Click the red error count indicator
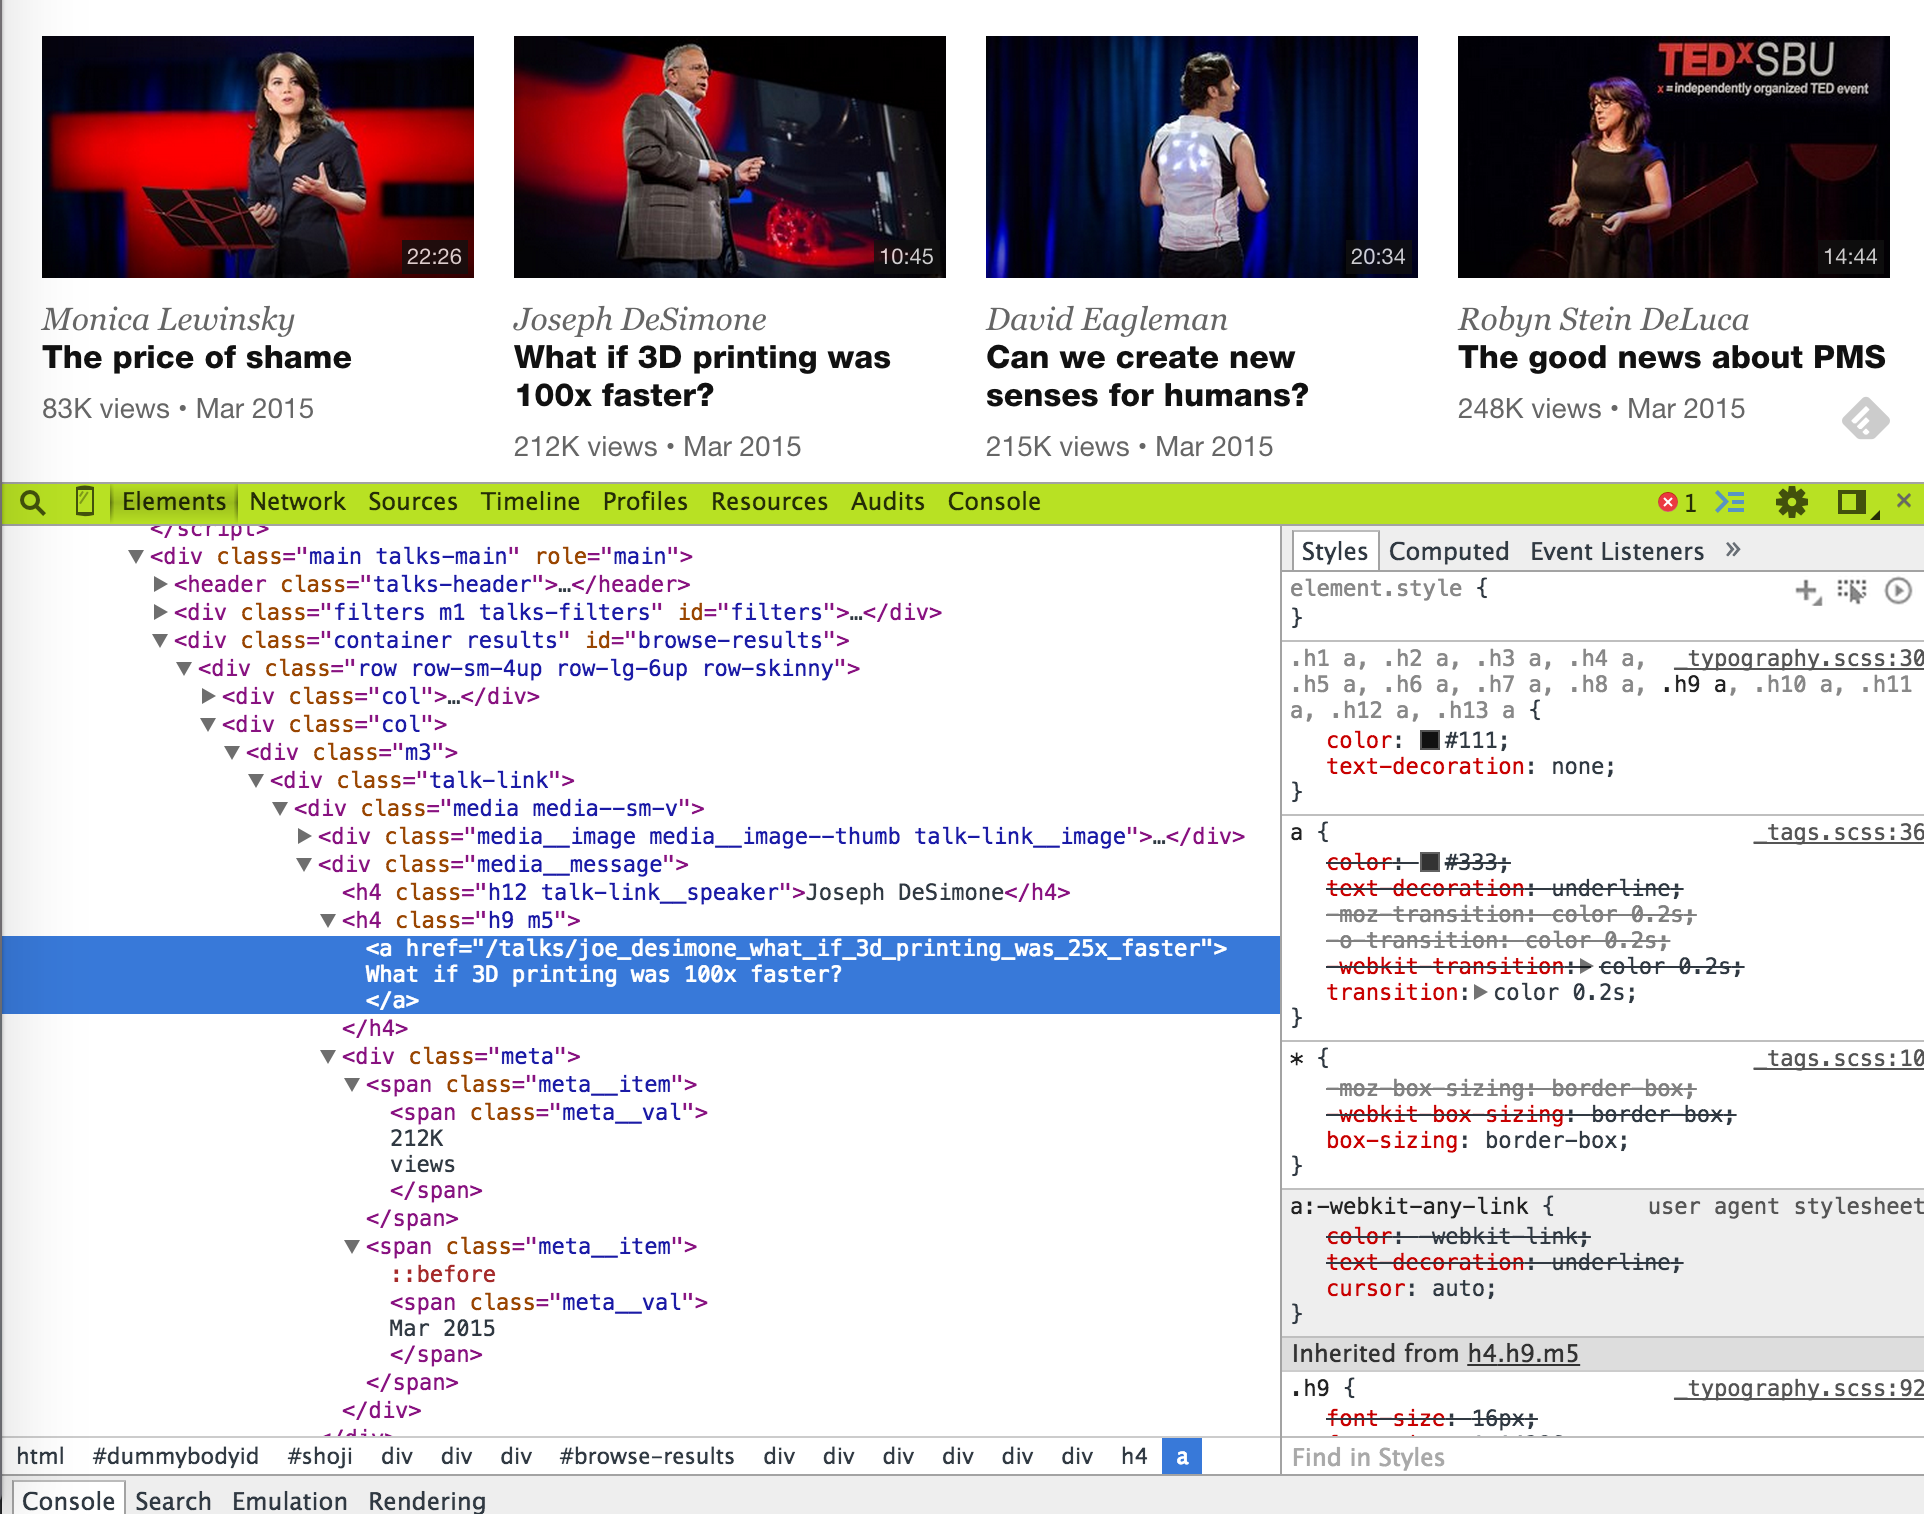Screen dimensions: 1924x1514 click(1677, 502)
